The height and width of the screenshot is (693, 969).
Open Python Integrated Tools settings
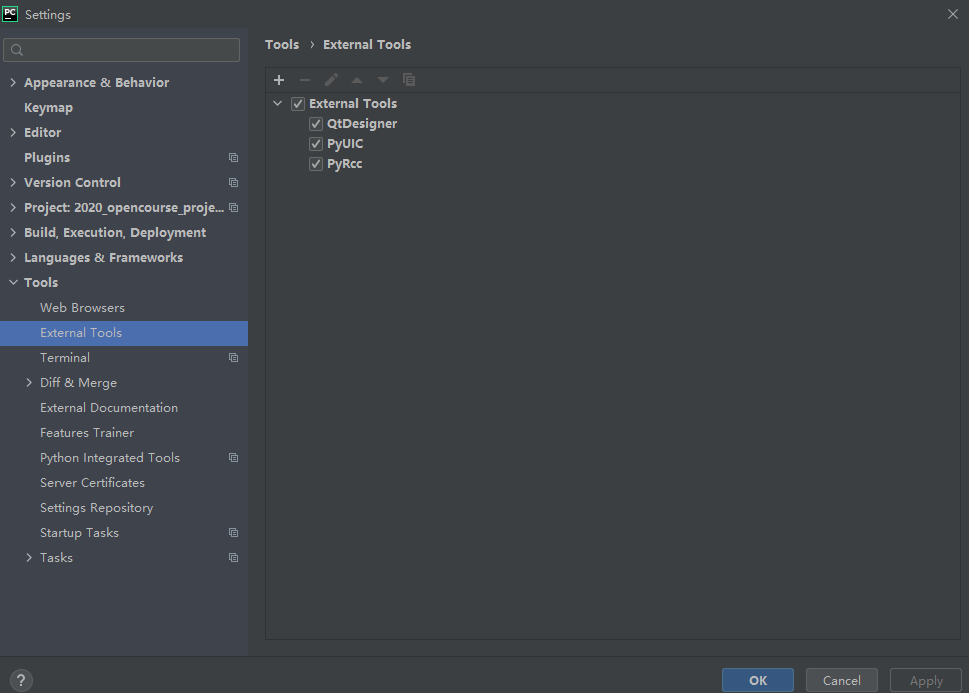click(124, 457)
